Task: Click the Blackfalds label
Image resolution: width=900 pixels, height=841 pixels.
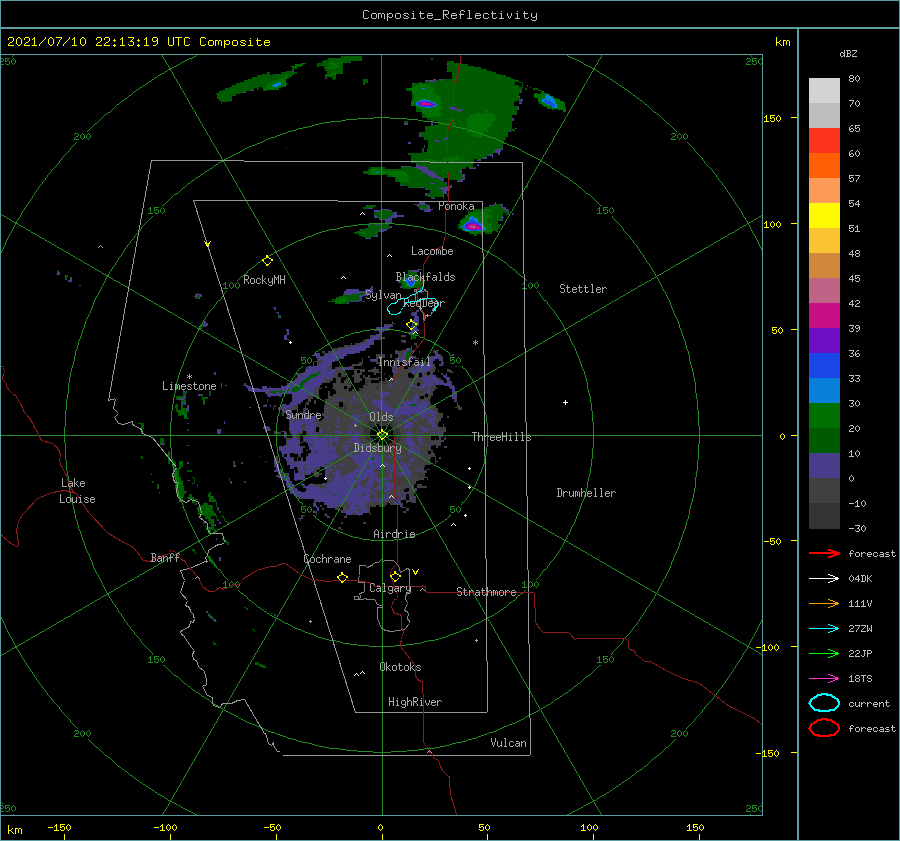Action: 425,277
